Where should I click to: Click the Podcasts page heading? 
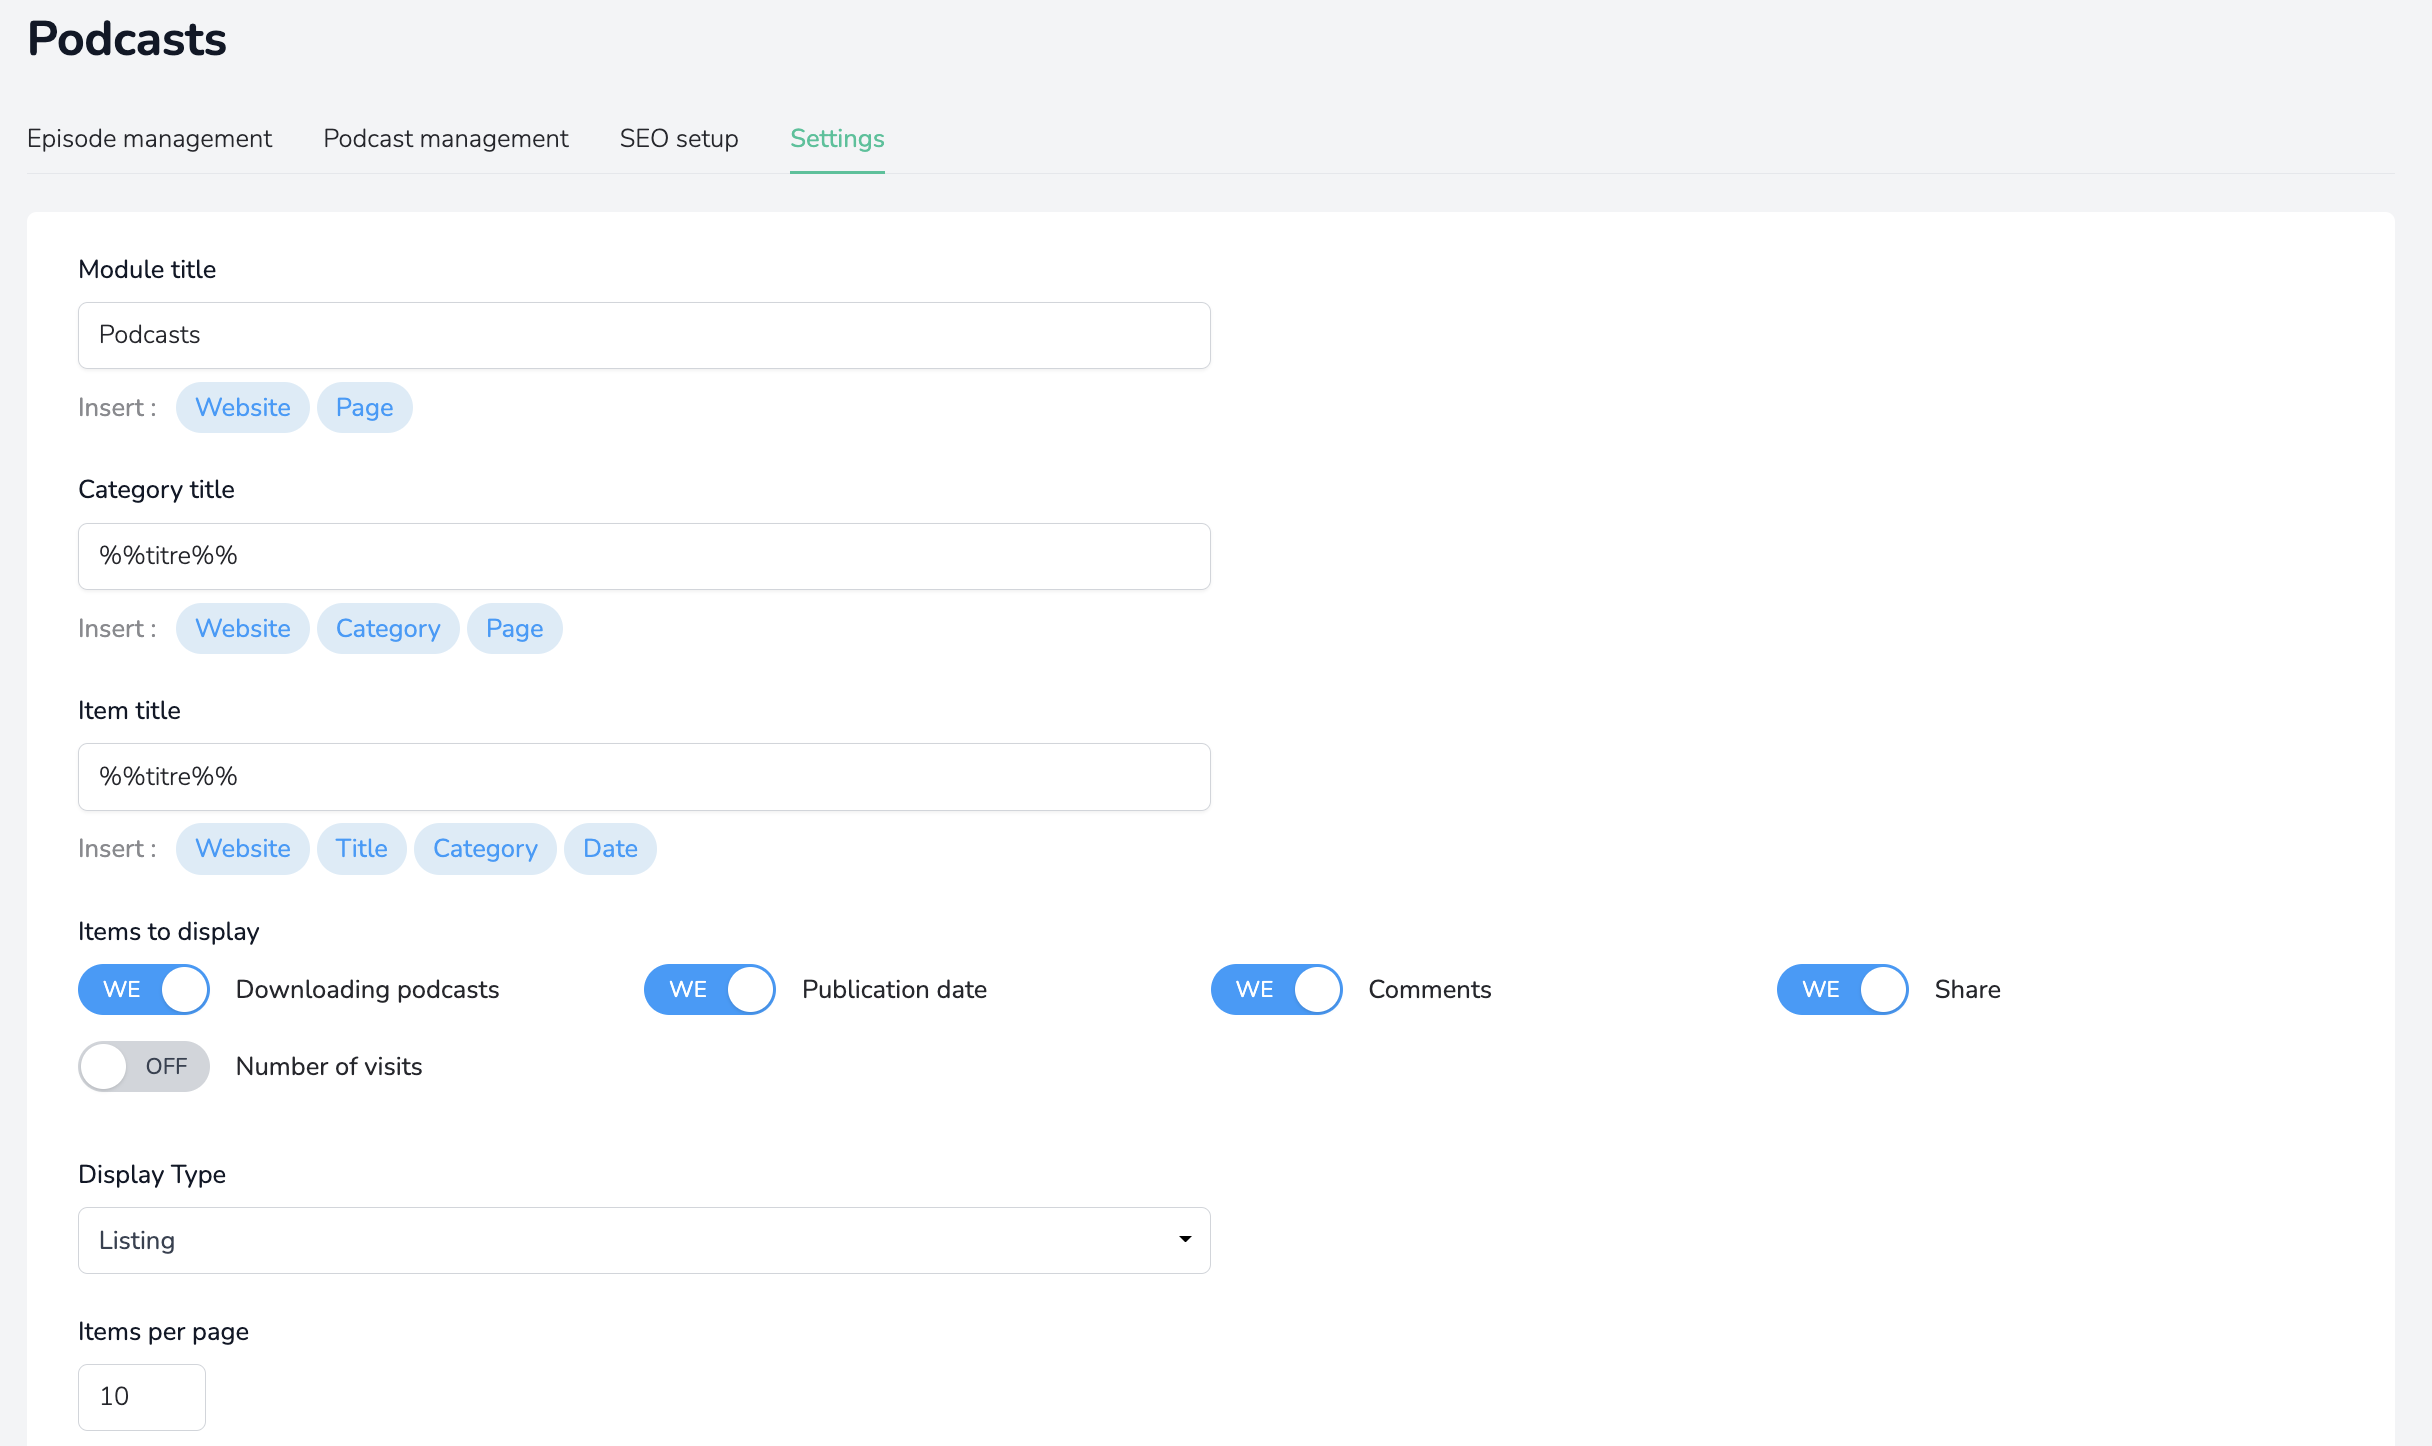click(127, 39)
